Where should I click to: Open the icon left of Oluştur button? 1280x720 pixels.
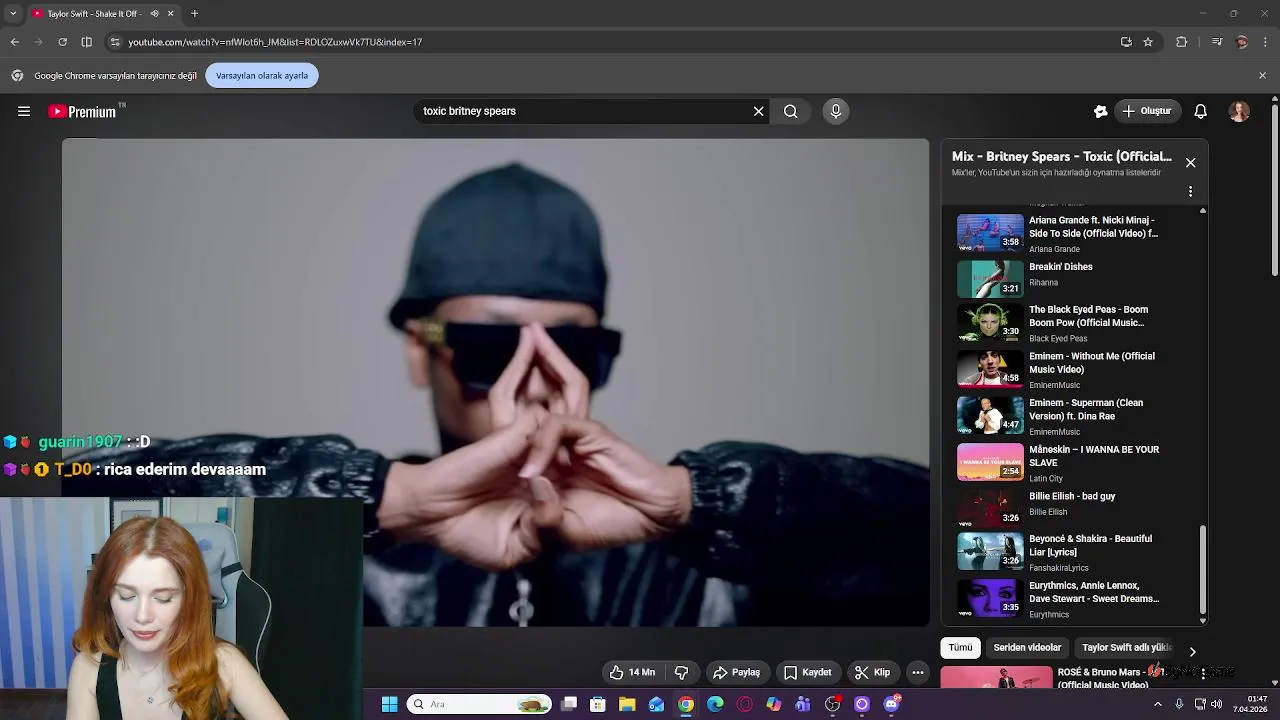tap(1100, 111)
